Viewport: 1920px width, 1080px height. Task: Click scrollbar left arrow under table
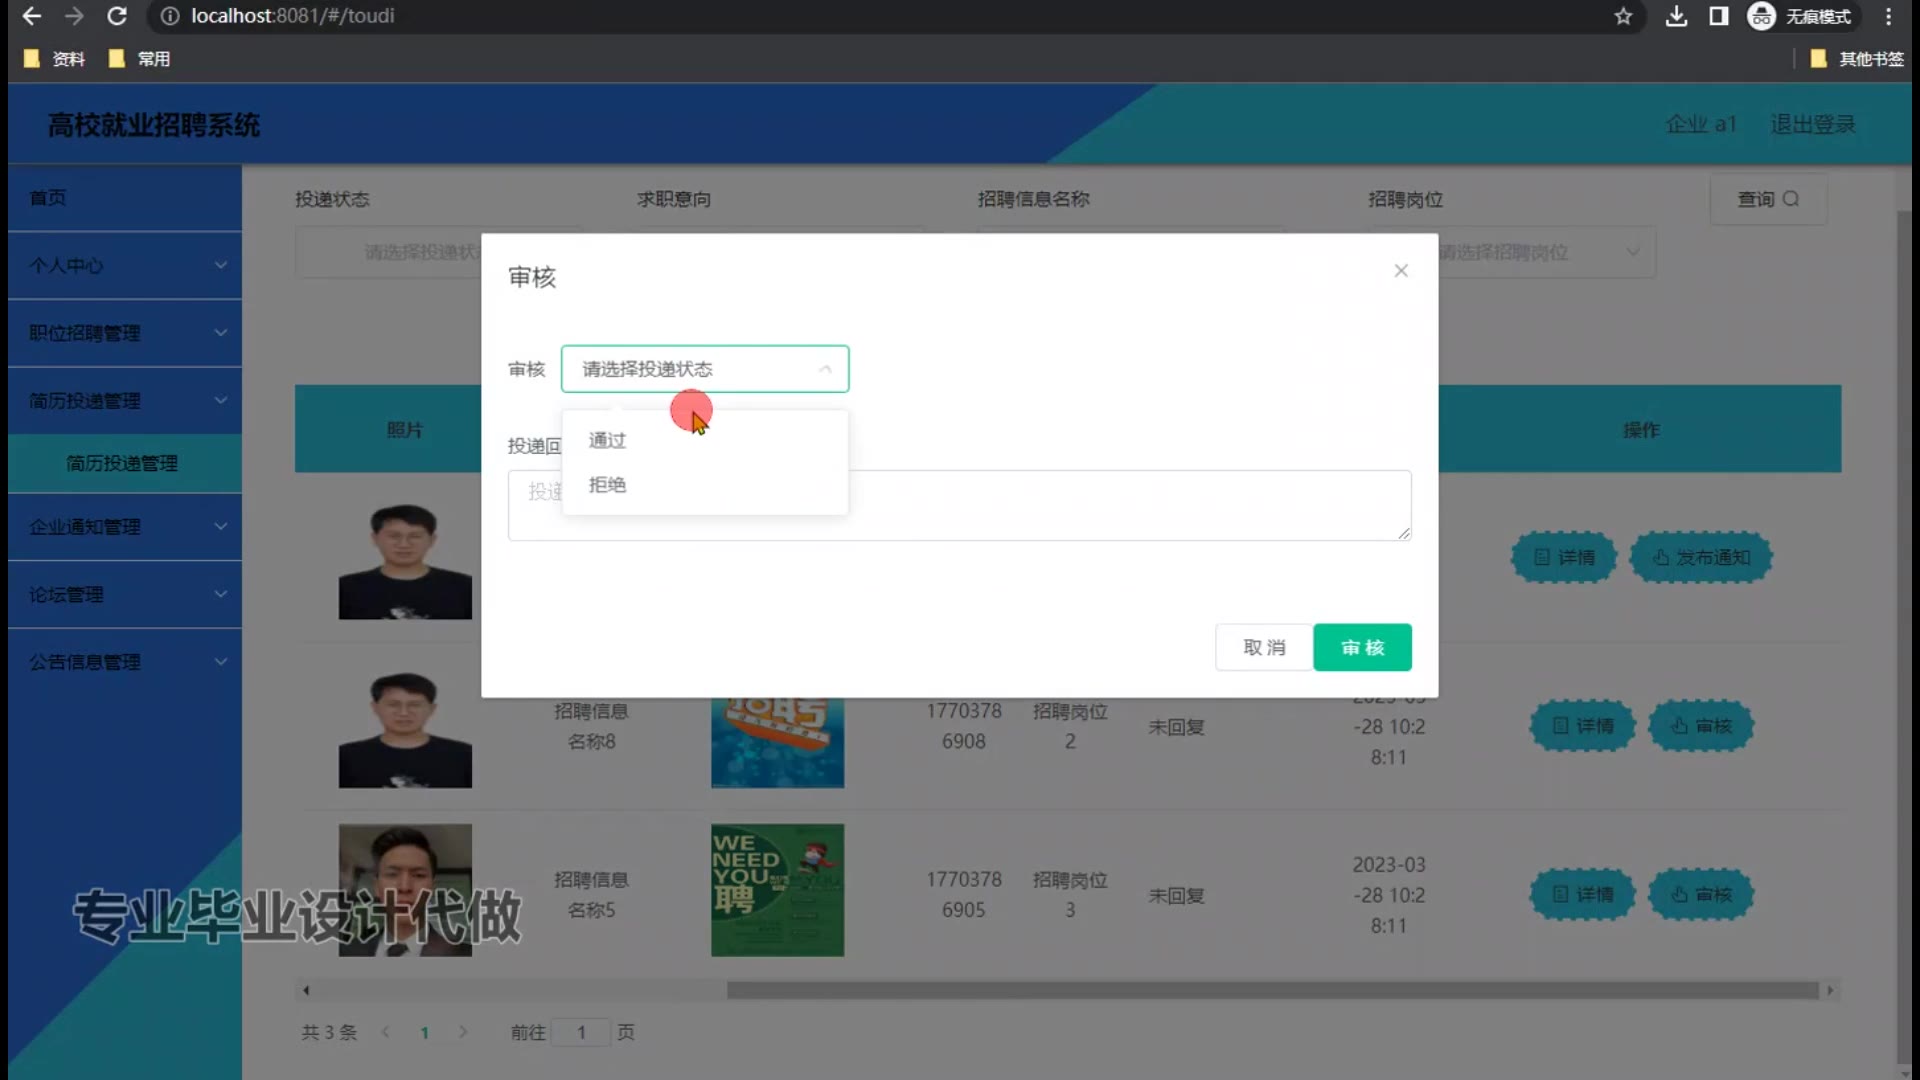coord(306,990)
